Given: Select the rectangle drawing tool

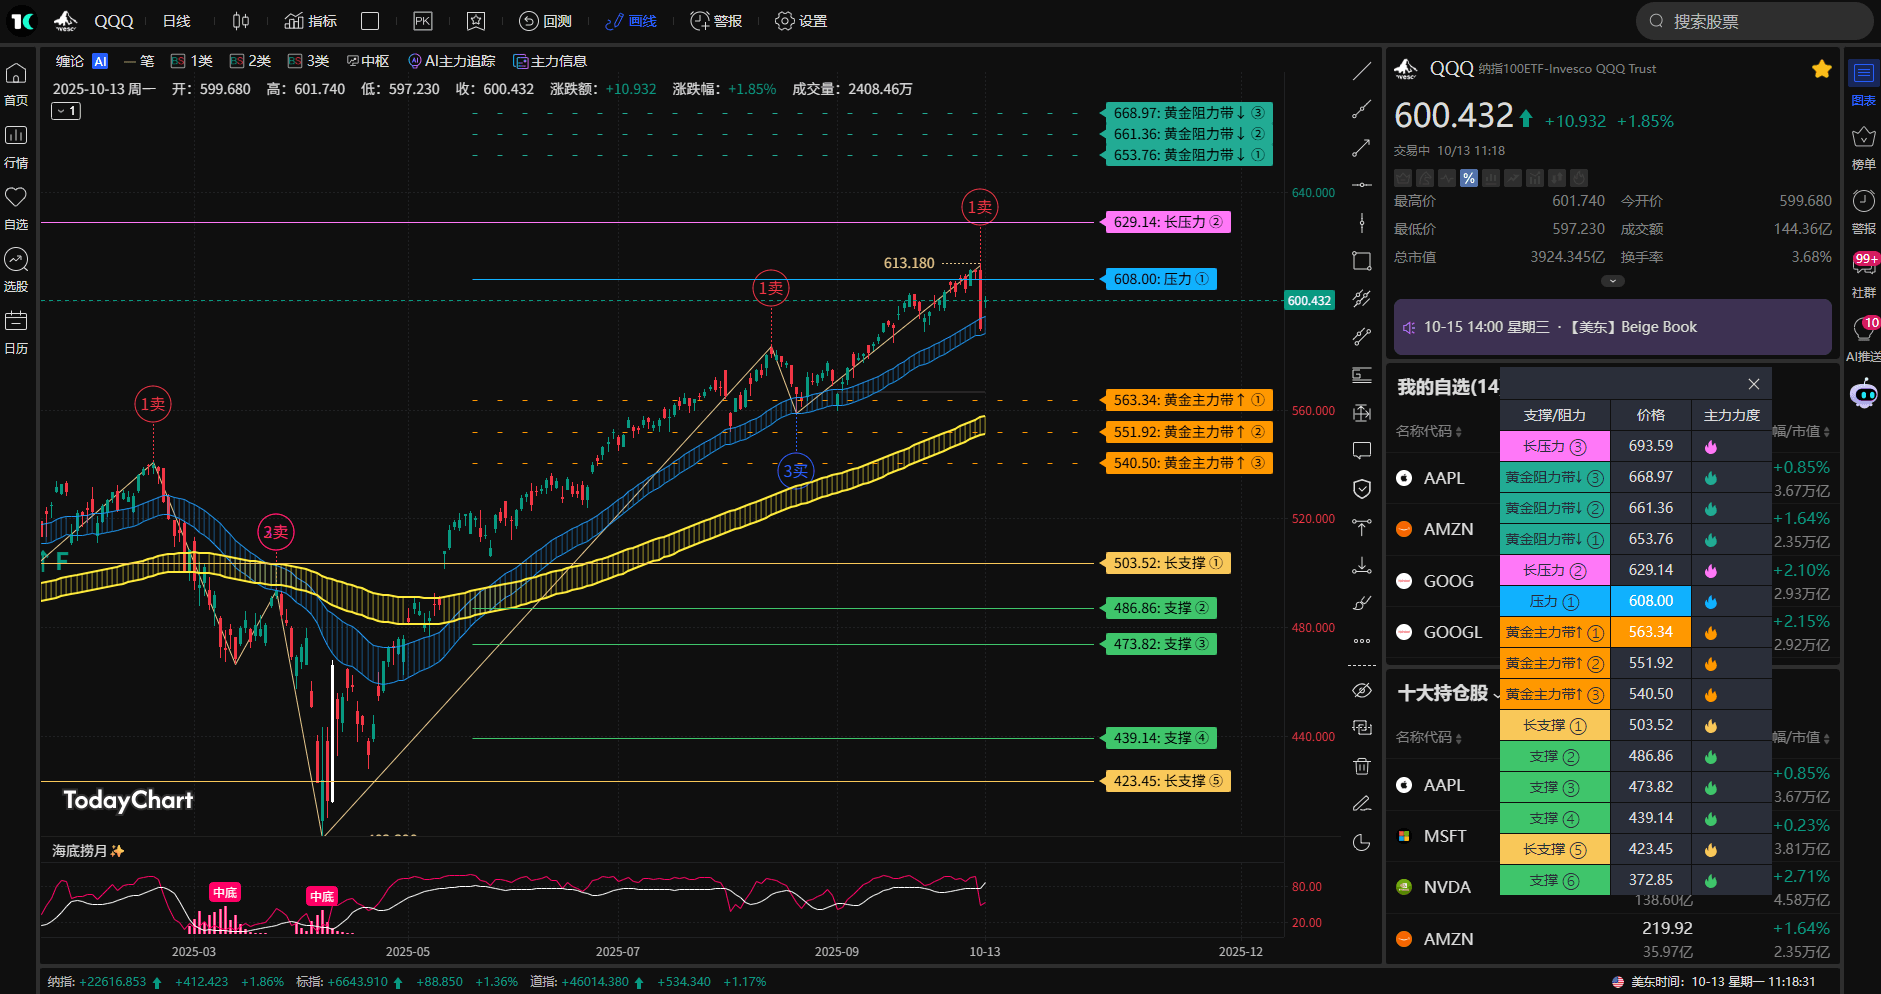Looking at the screenshot, I should (x=1362, y=261).
